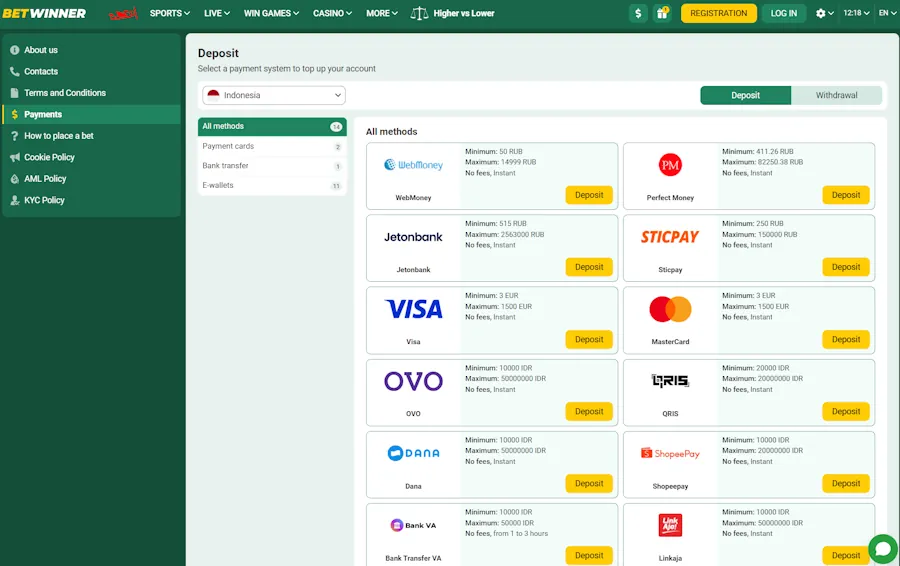900x566 pixels.
Task: Click the KYC Policy sidebar link
Action: pyautogui.click(x=44, y=200)
